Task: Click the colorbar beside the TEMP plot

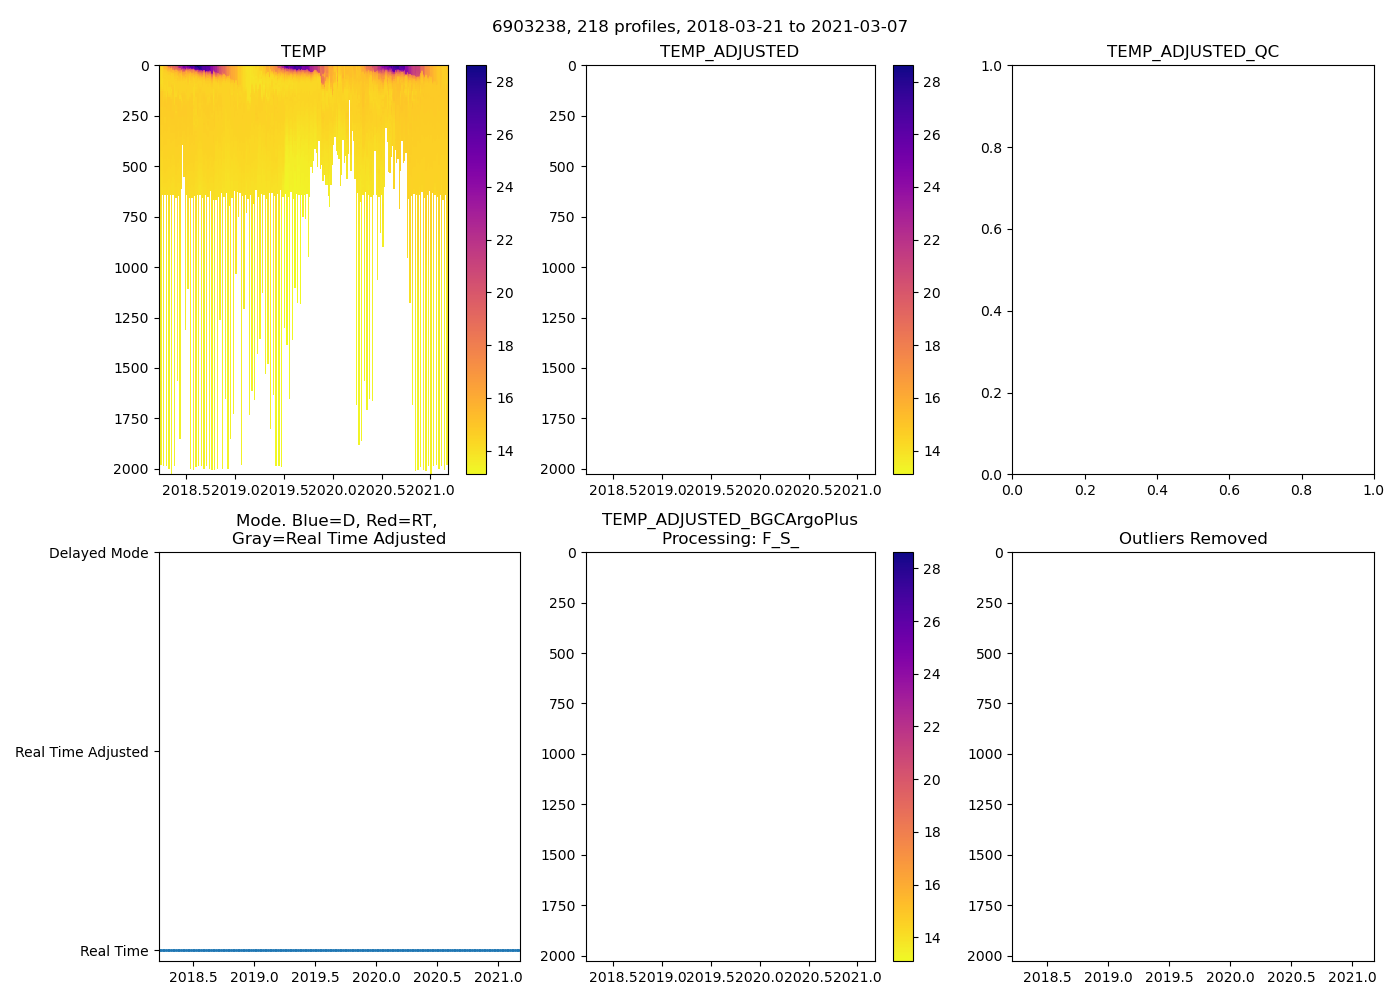Action: click(476, 269)
